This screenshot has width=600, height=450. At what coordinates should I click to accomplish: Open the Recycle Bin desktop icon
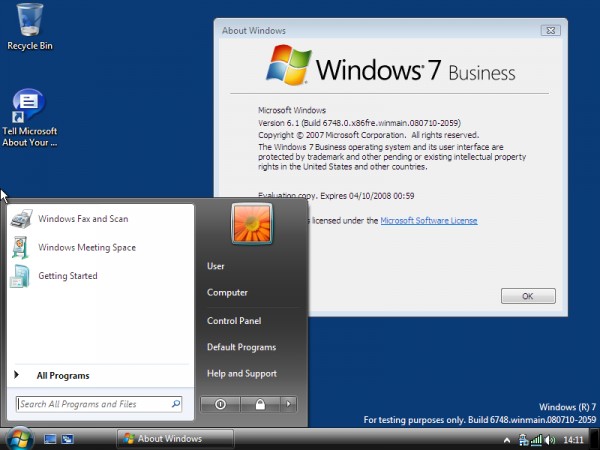tap(30, 27)
